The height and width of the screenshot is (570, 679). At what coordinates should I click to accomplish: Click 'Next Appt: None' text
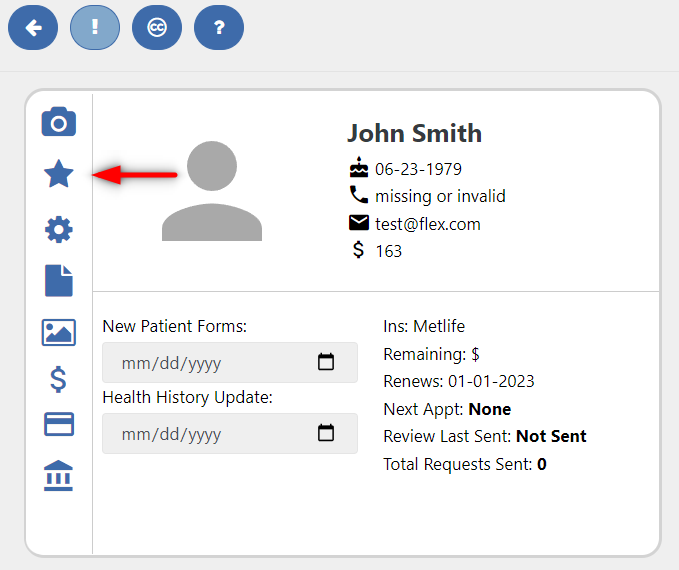tap(447, 409)
